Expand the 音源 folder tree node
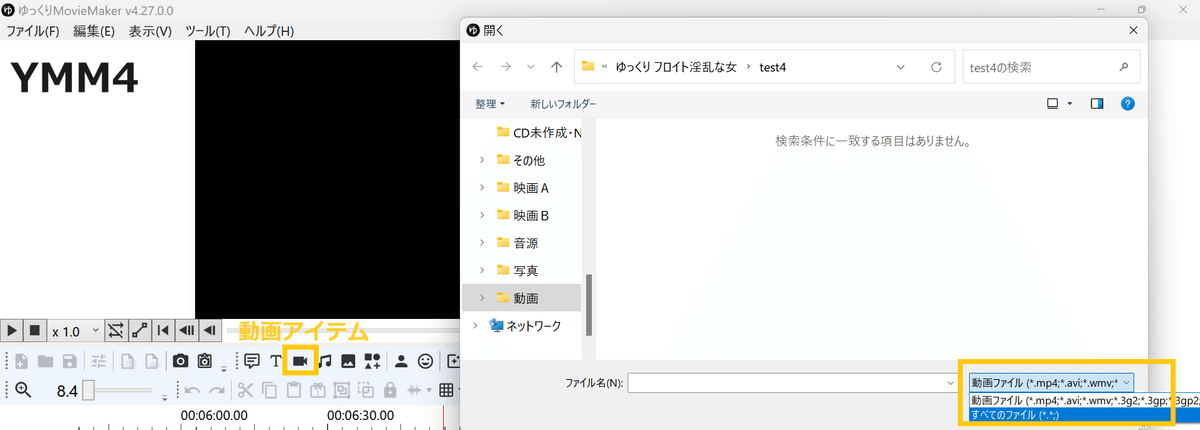The image size is (1200, 430). tap(482, 243)
